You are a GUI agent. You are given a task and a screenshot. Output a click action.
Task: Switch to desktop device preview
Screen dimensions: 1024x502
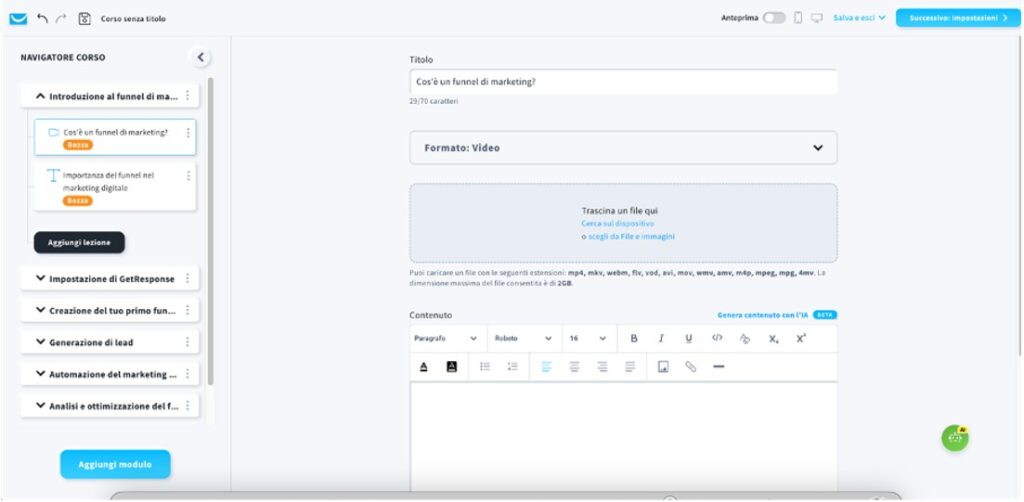[817, 18]
